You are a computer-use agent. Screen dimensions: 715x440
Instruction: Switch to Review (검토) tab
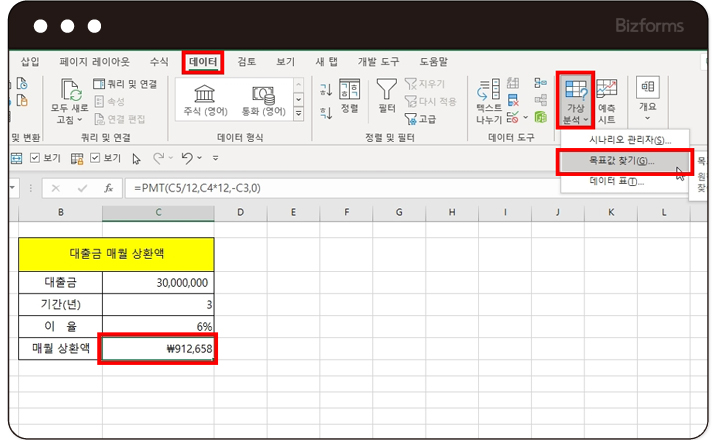[247, 62]
